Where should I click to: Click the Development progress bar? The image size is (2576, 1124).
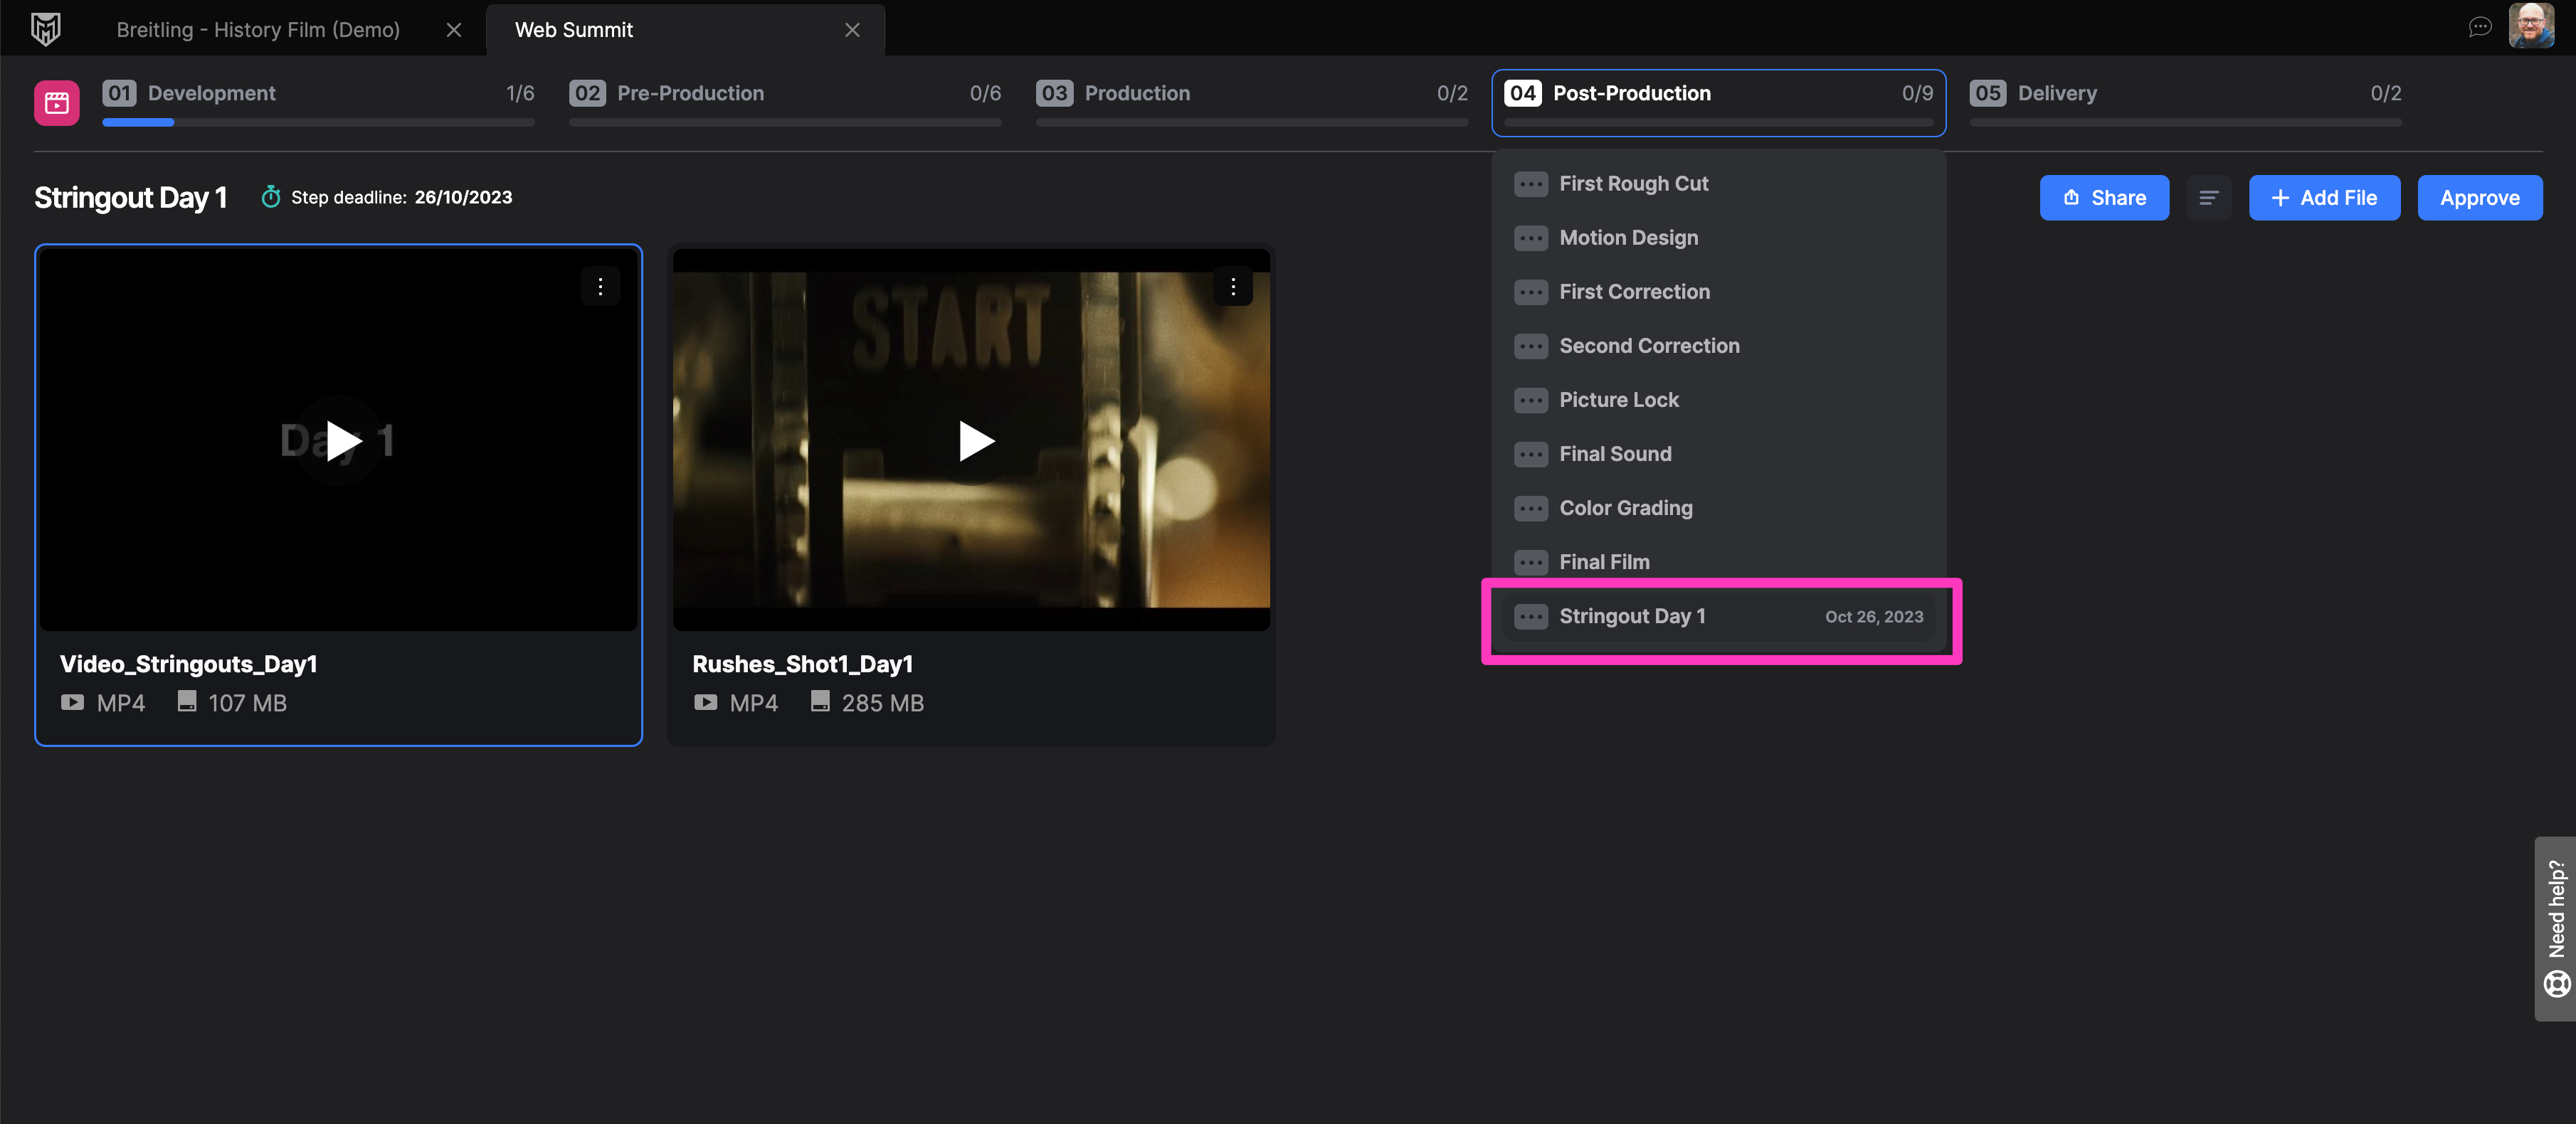pyautogui.click(x=318, y=122)
